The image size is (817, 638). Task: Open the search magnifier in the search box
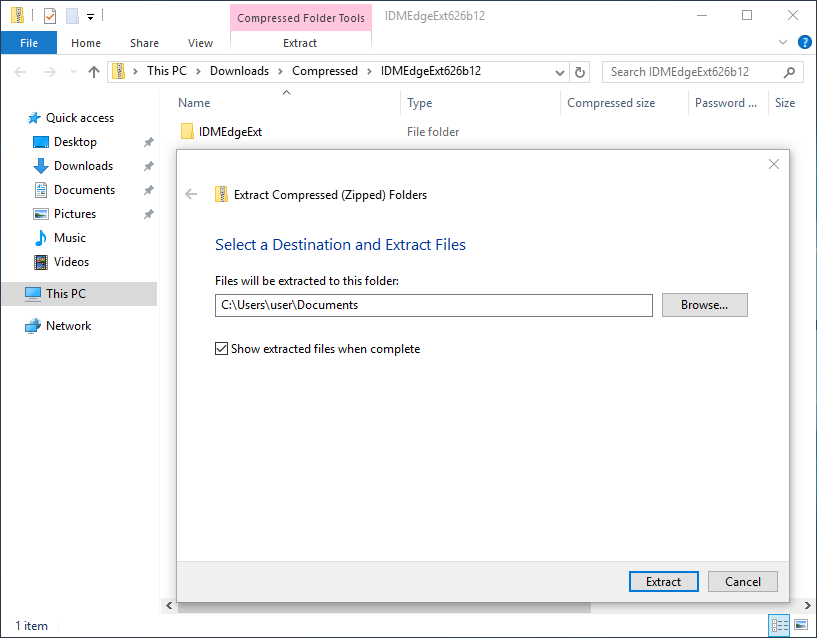[x=789, y=71]
